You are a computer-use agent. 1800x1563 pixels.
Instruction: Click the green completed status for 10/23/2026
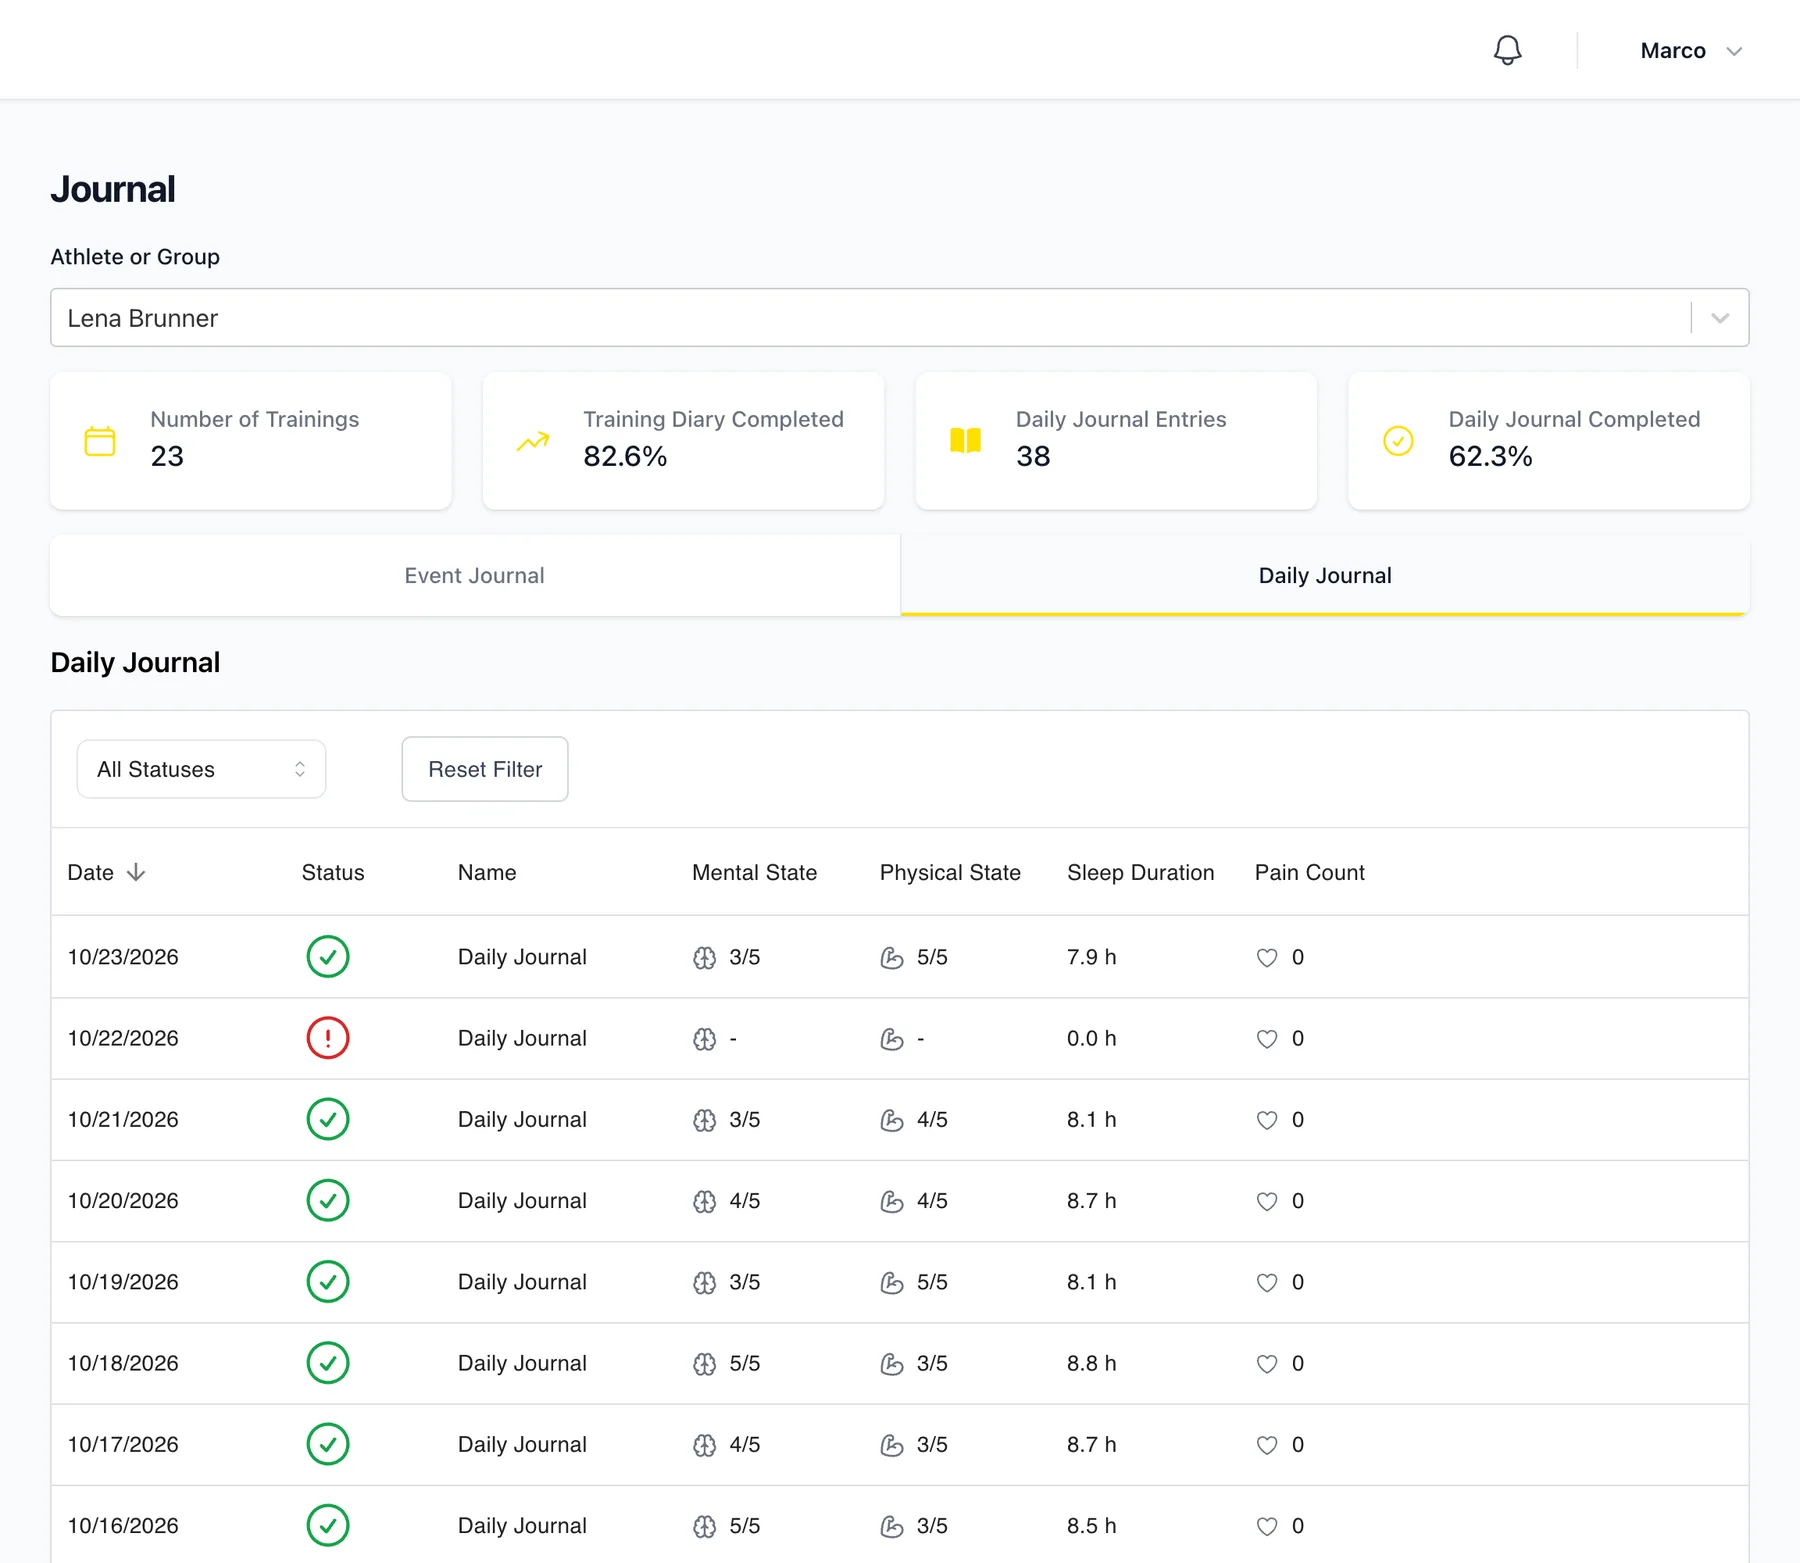coord(328,957)
